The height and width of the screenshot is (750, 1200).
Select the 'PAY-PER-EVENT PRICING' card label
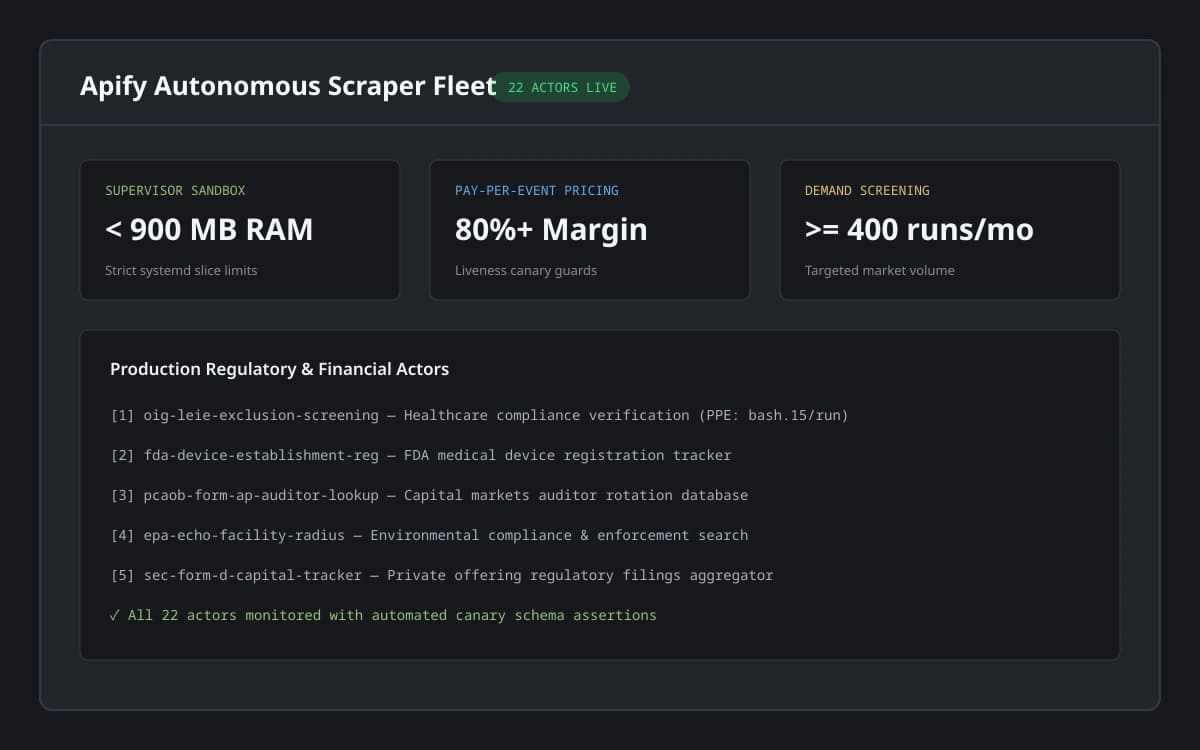pos(537,190)
